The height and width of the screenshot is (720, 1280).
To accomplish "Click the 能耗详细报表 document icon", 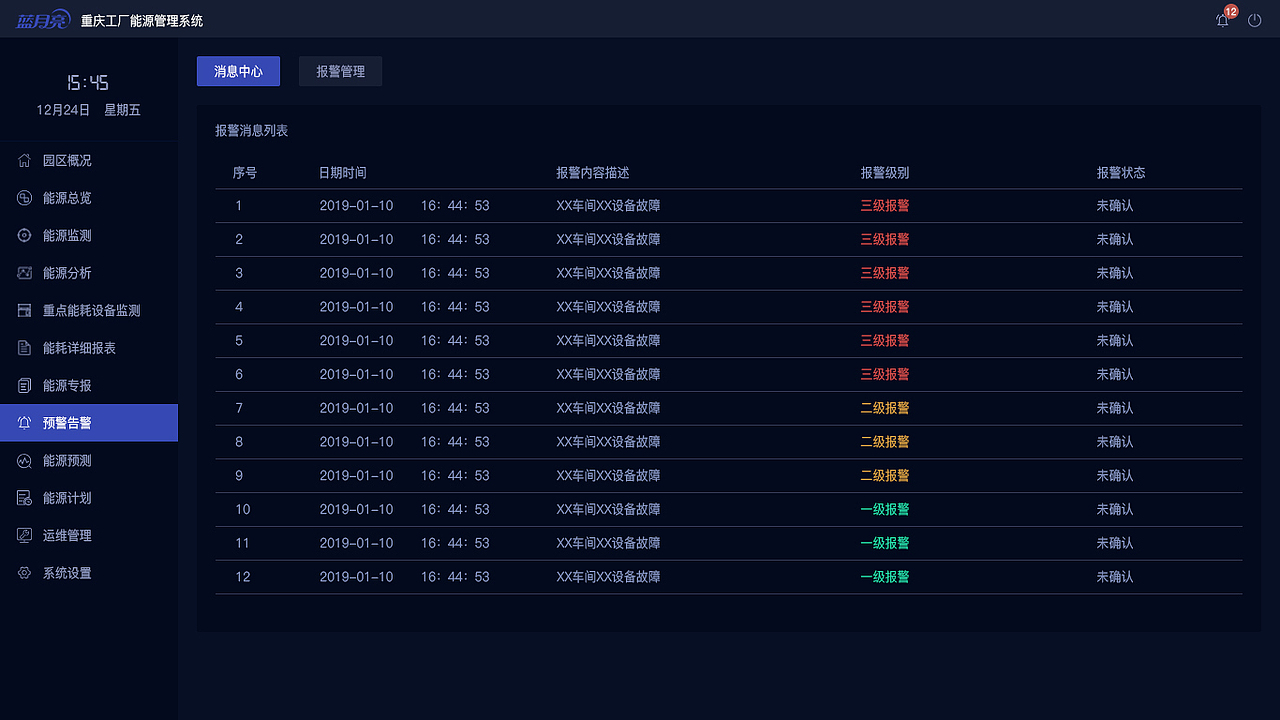I will click(x=25, y=348).
